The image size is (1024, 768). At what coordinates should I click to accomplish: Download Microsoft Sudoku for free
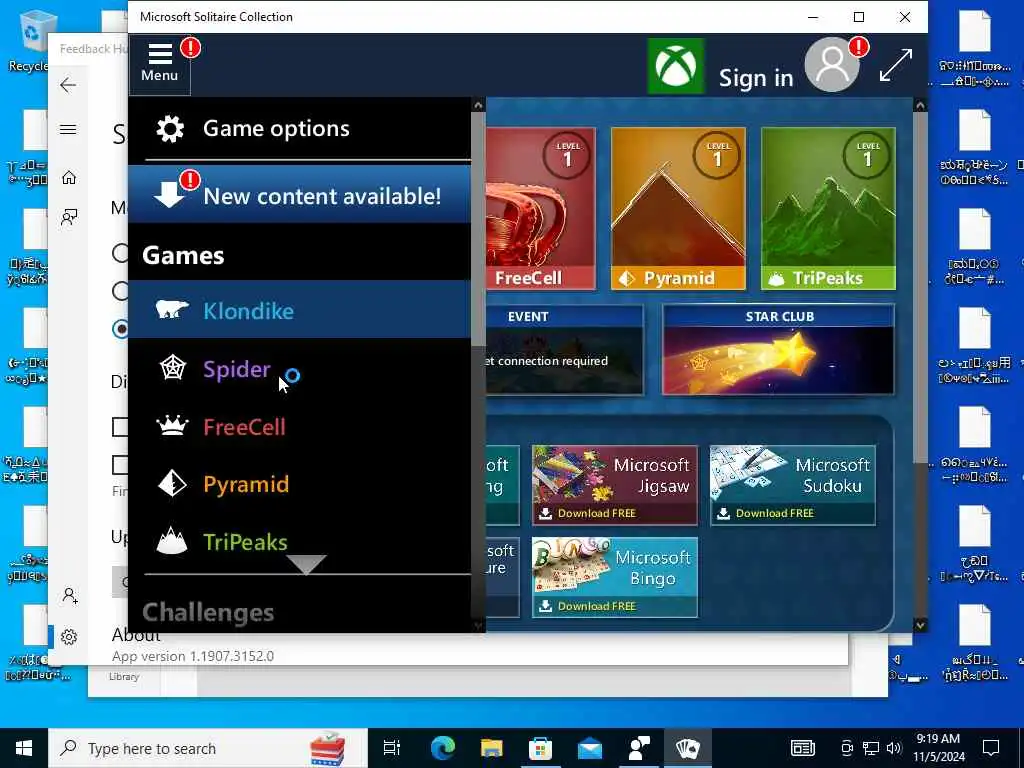click(x=793, y=485)
